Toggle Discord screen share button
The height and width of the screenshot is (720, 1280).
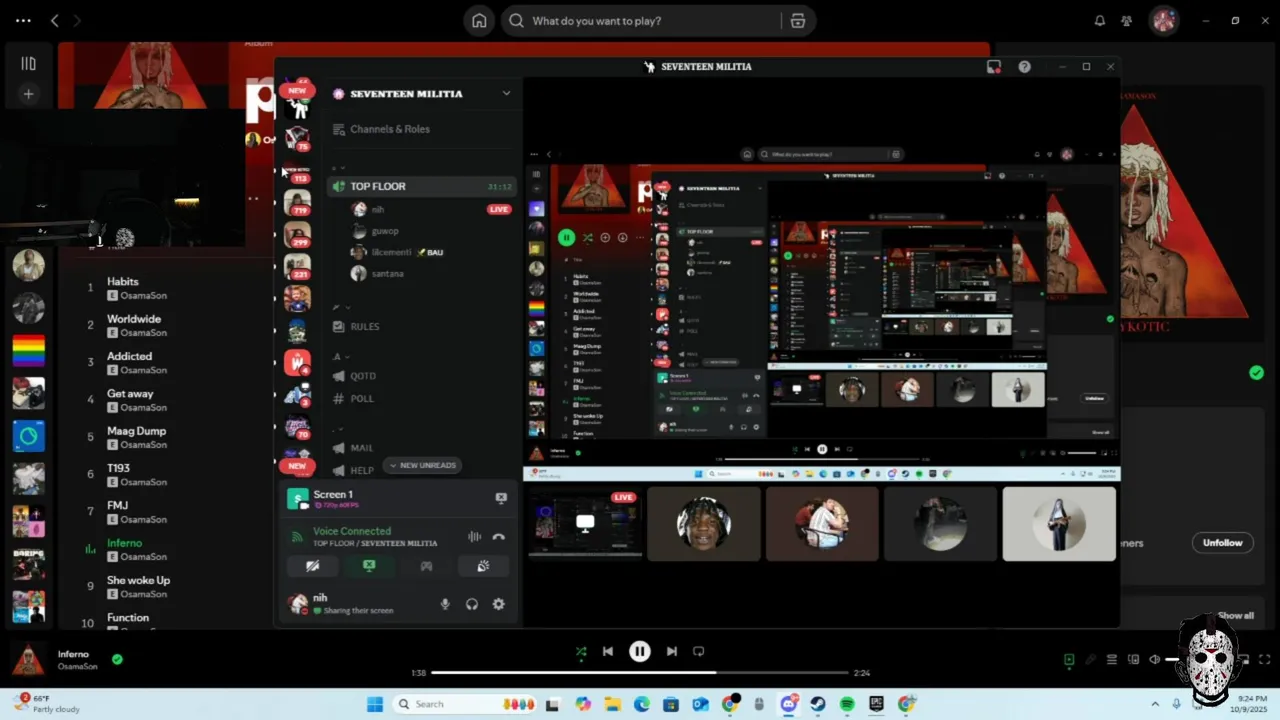369,566
